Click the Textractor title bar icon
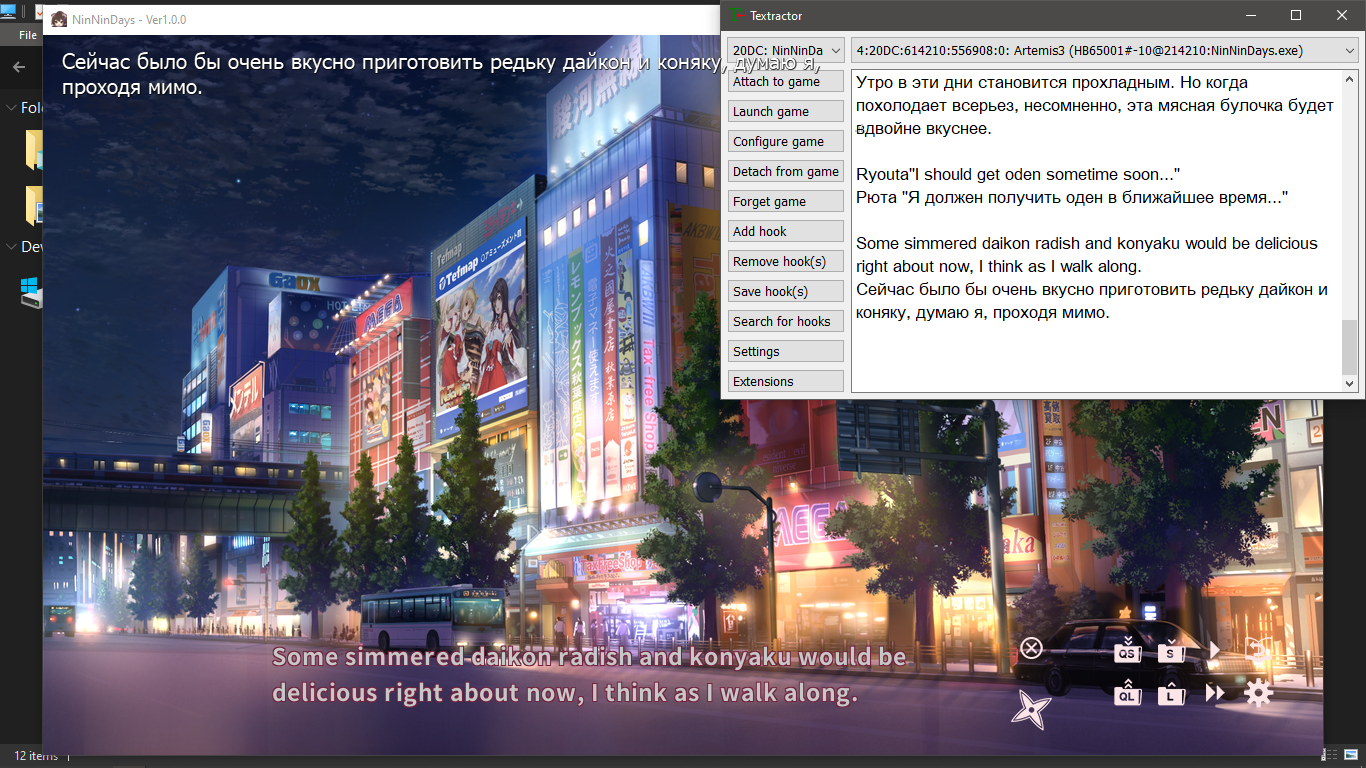 tap(737, 16)
